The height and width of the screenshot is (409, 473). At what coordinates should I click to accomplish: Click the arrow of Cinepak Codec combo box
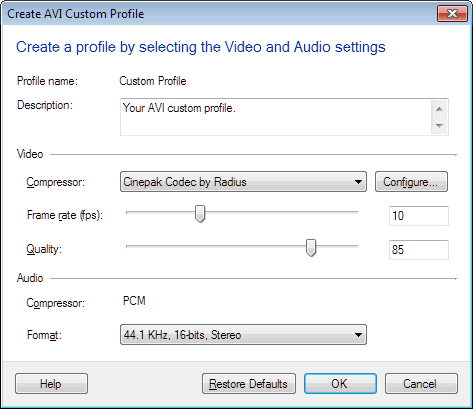pos(358,182)
